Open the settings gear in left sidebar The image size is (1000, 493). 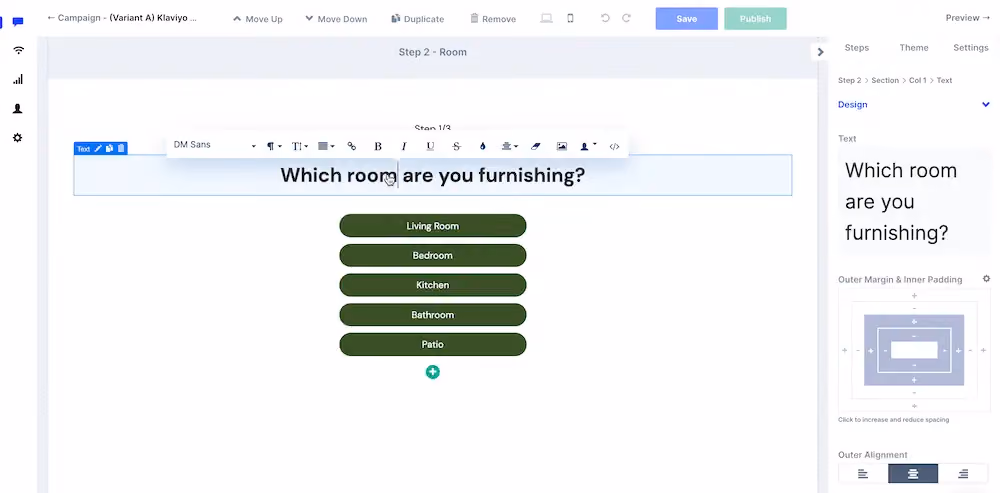(x=18, y=138)
